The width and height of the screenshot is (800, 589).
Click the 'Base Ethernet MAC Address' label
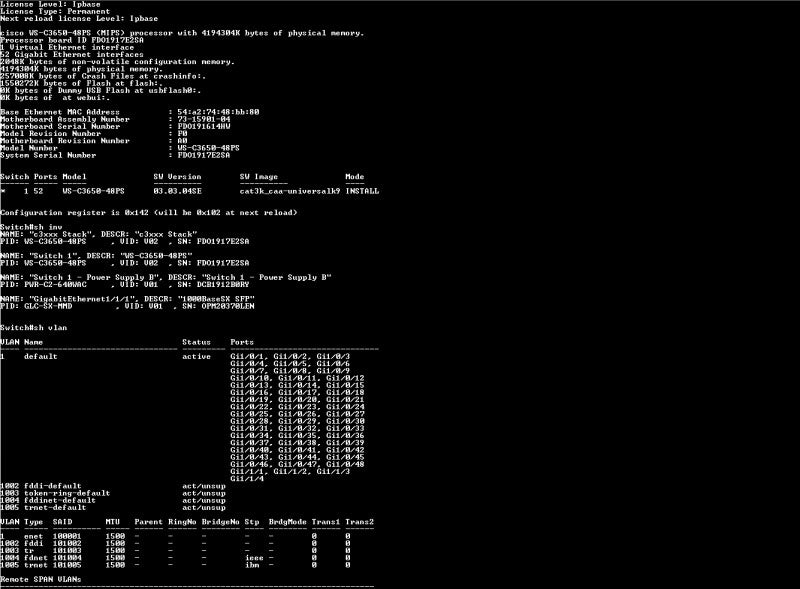click(60, 112)
